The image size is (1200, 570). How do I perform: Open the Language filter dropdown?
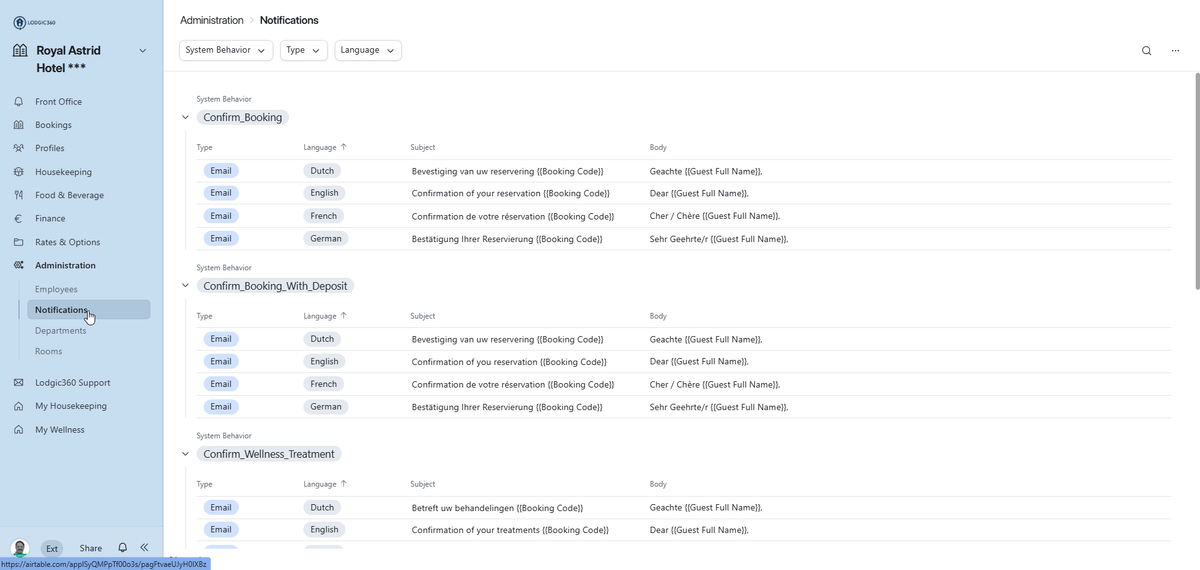(x=367, y=50)
